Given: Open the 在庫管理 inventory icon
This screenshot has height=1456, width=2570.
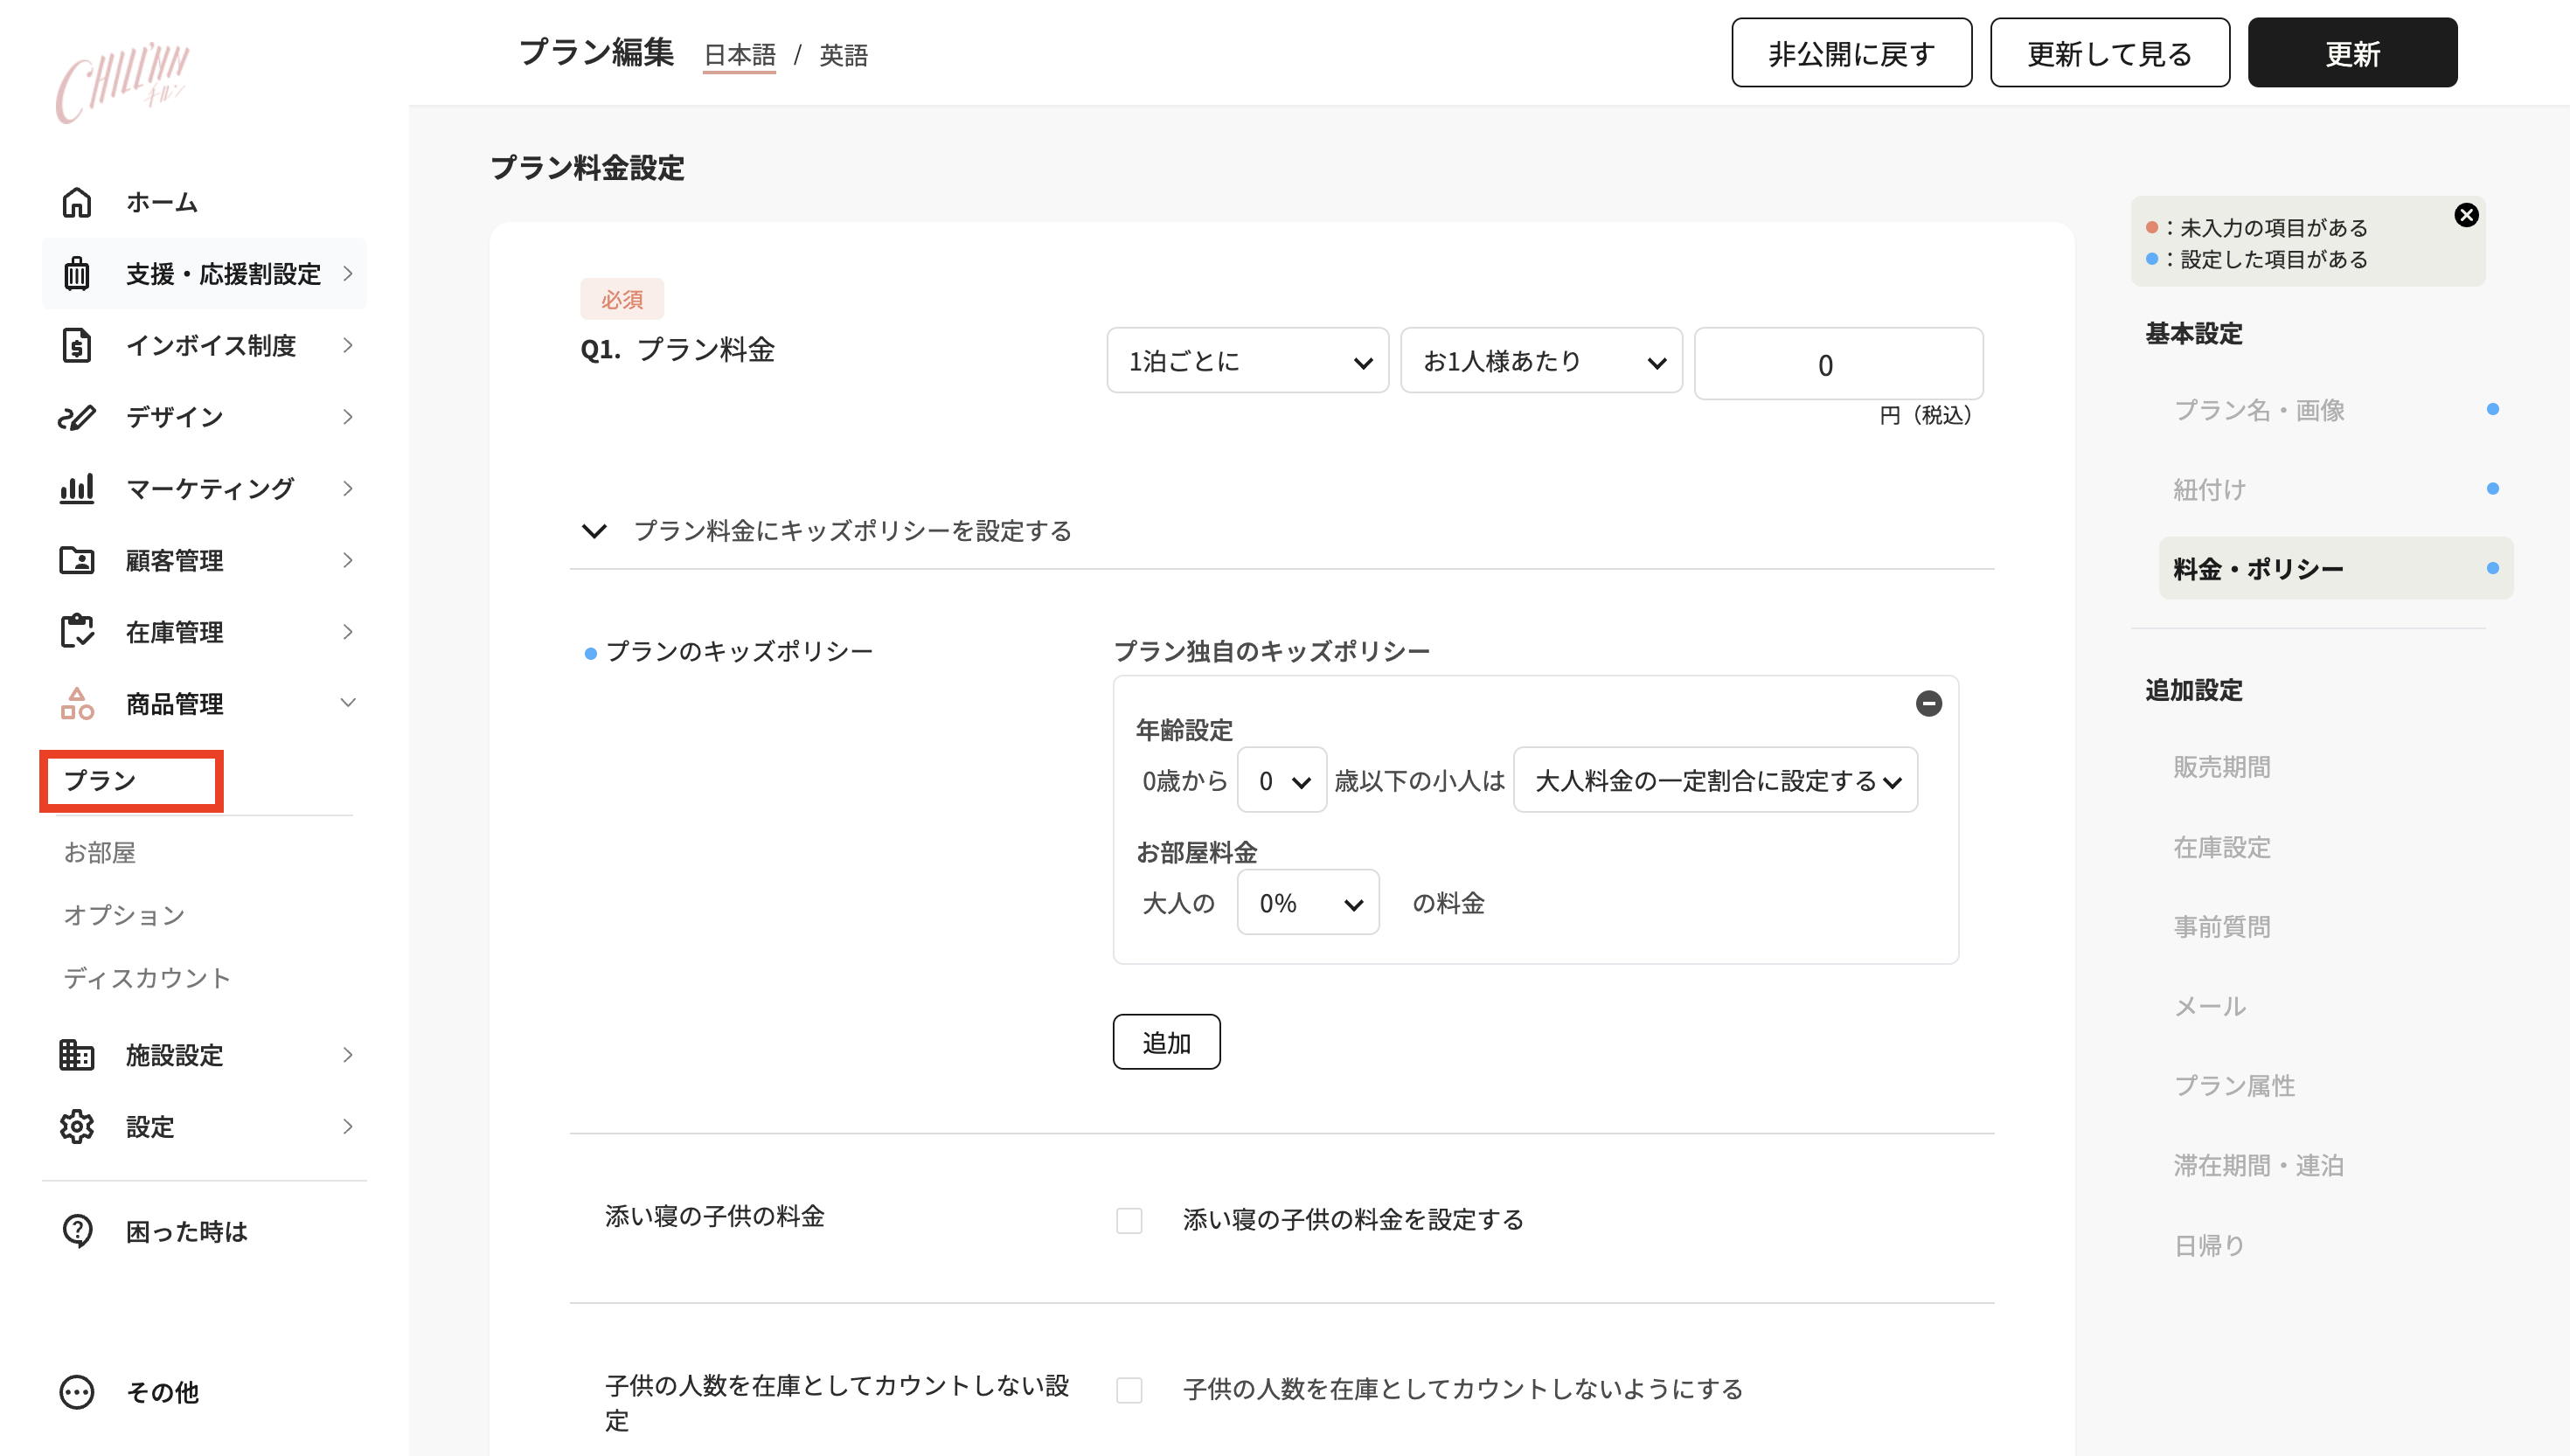Looking at the screenshot, I should click(x=76, y=631).
